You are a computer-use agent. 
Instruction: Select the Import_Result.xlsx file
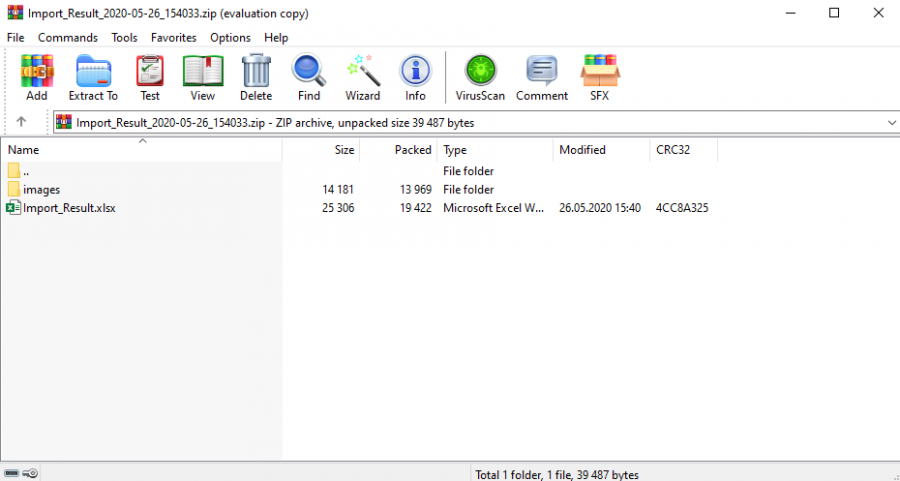tap(69, 208)
